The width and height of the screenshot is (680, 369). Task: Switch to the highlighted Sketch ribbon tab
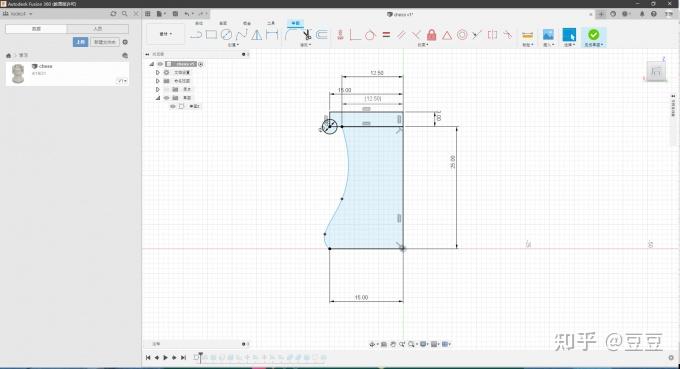[x=295, y=23]
